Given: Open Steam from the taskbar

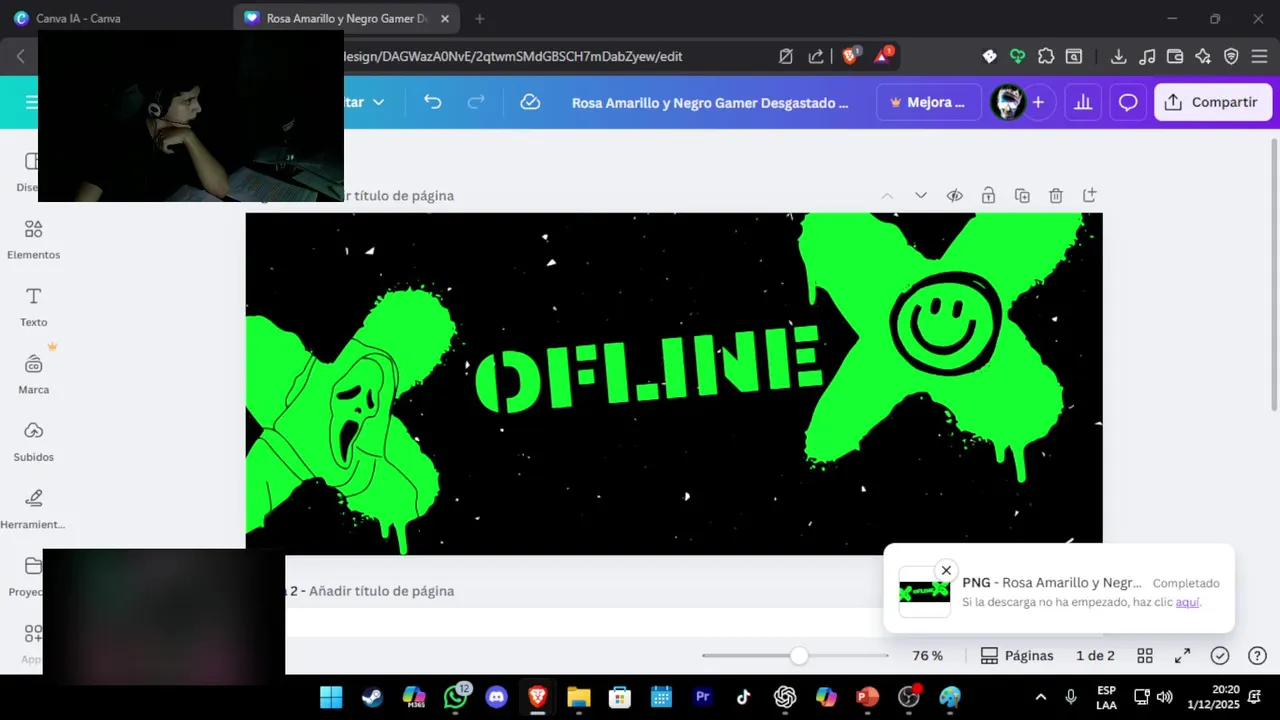Looking at the screenshot, I should (372, 697).
